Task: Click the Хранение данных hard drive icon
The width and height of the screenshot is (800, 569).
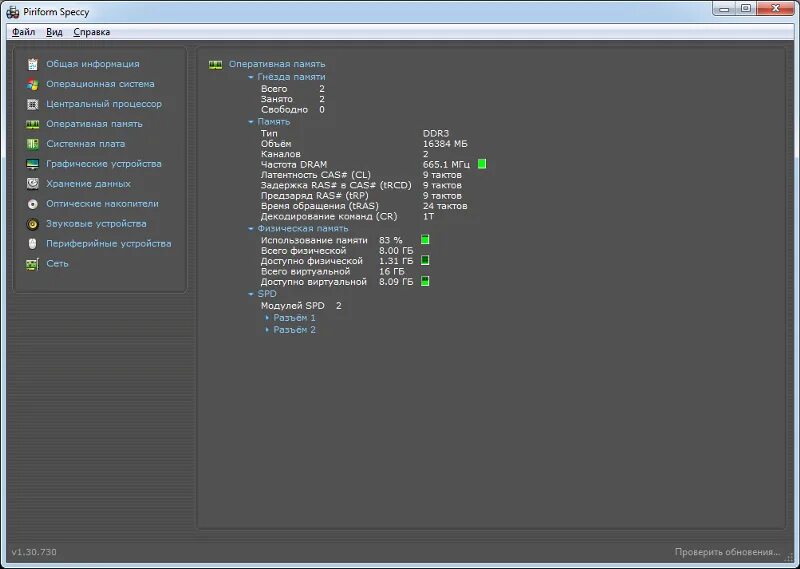Action: 33,184
